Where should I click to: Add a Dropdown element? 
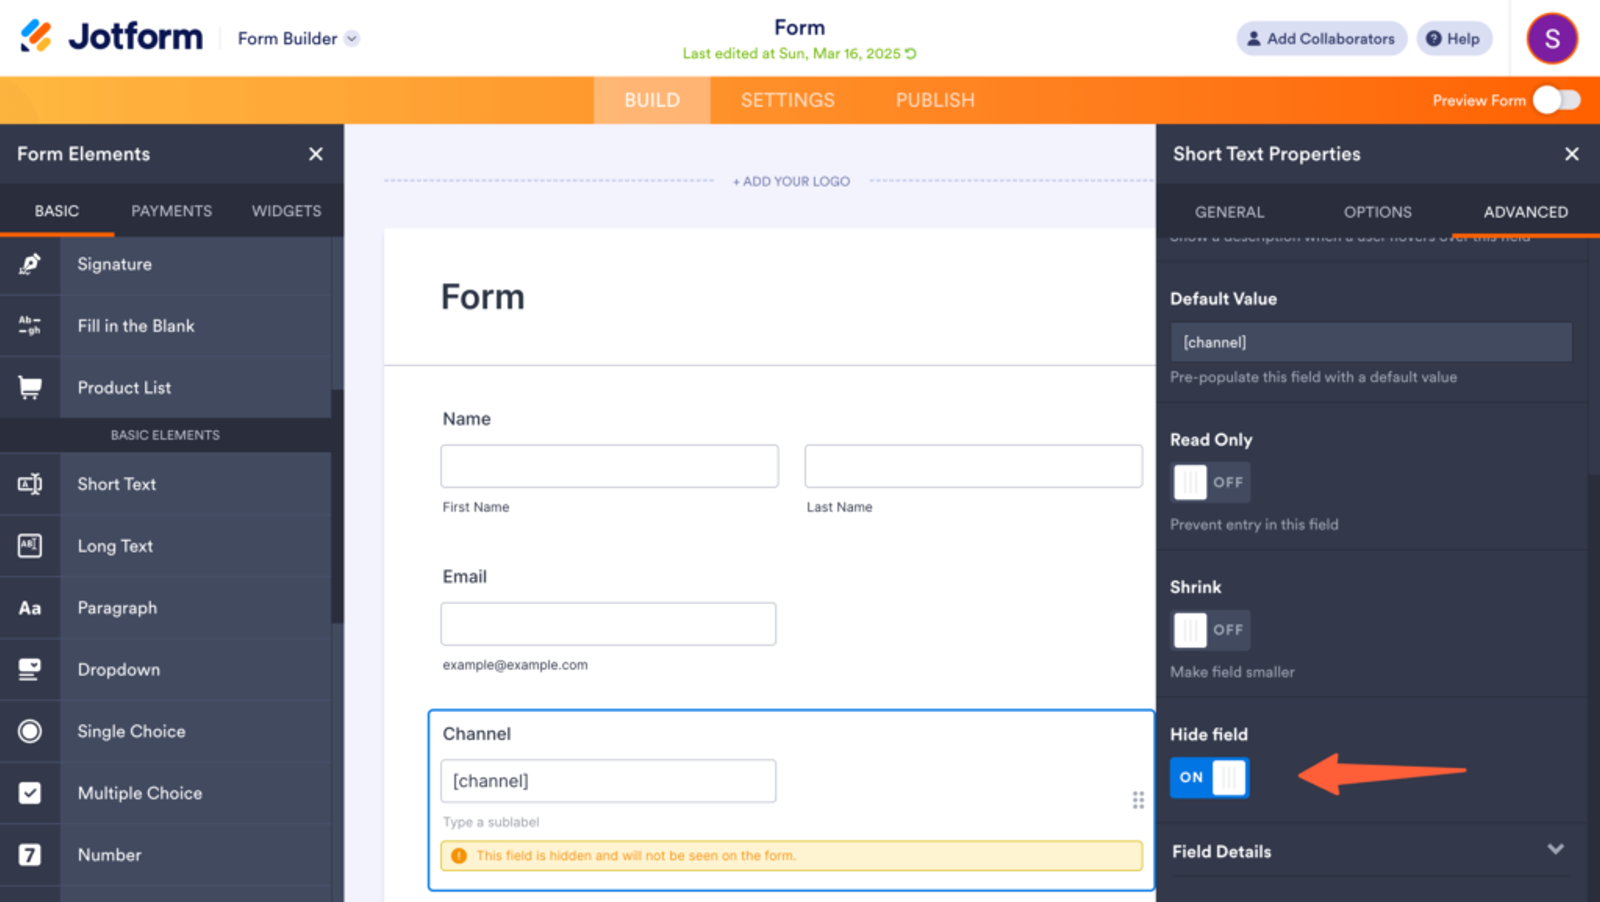coord(166,670)
